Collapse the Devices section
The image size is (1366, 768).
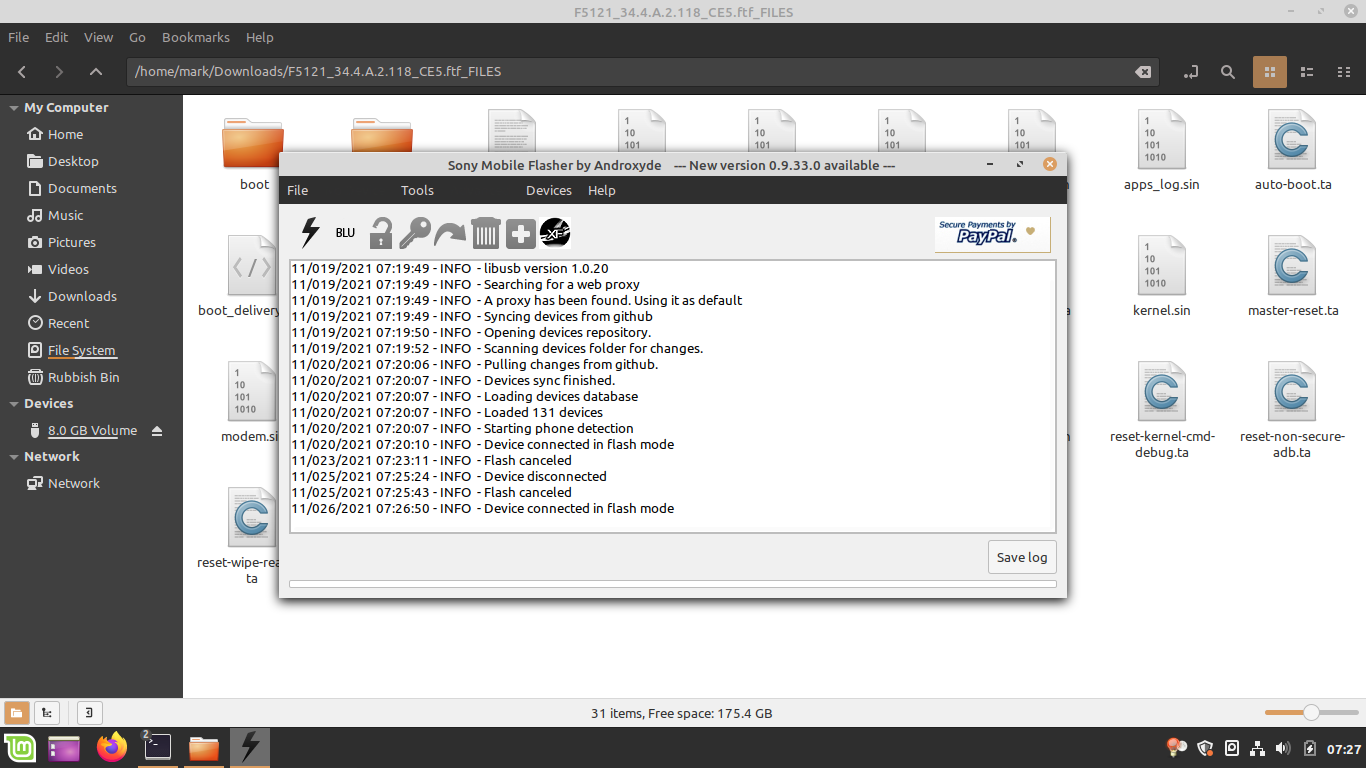click(x=14, y=404)
